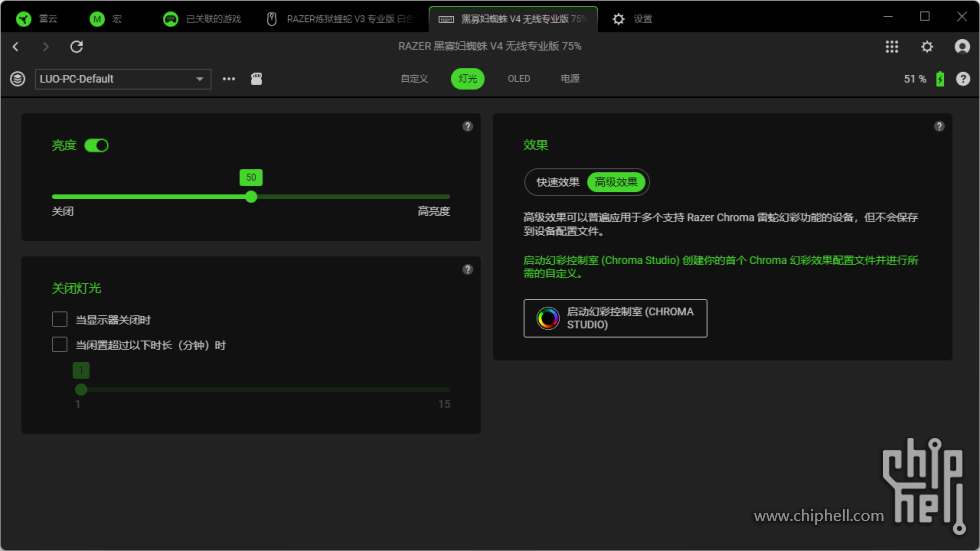Open the gear settings icon top right
The height and width of the screenshot is (551, 980).
[927, 47]
